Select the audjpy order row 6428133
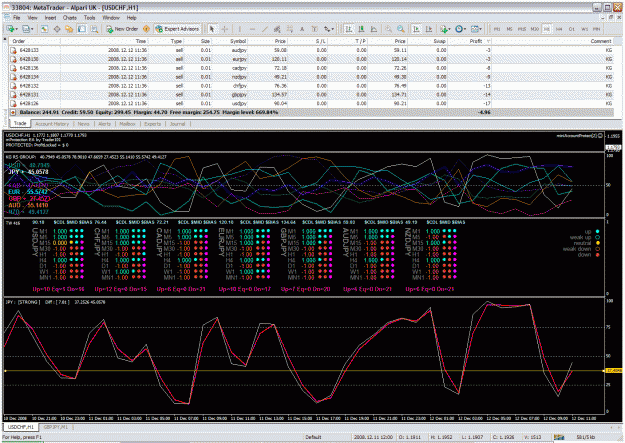 [x=311, y=50]
